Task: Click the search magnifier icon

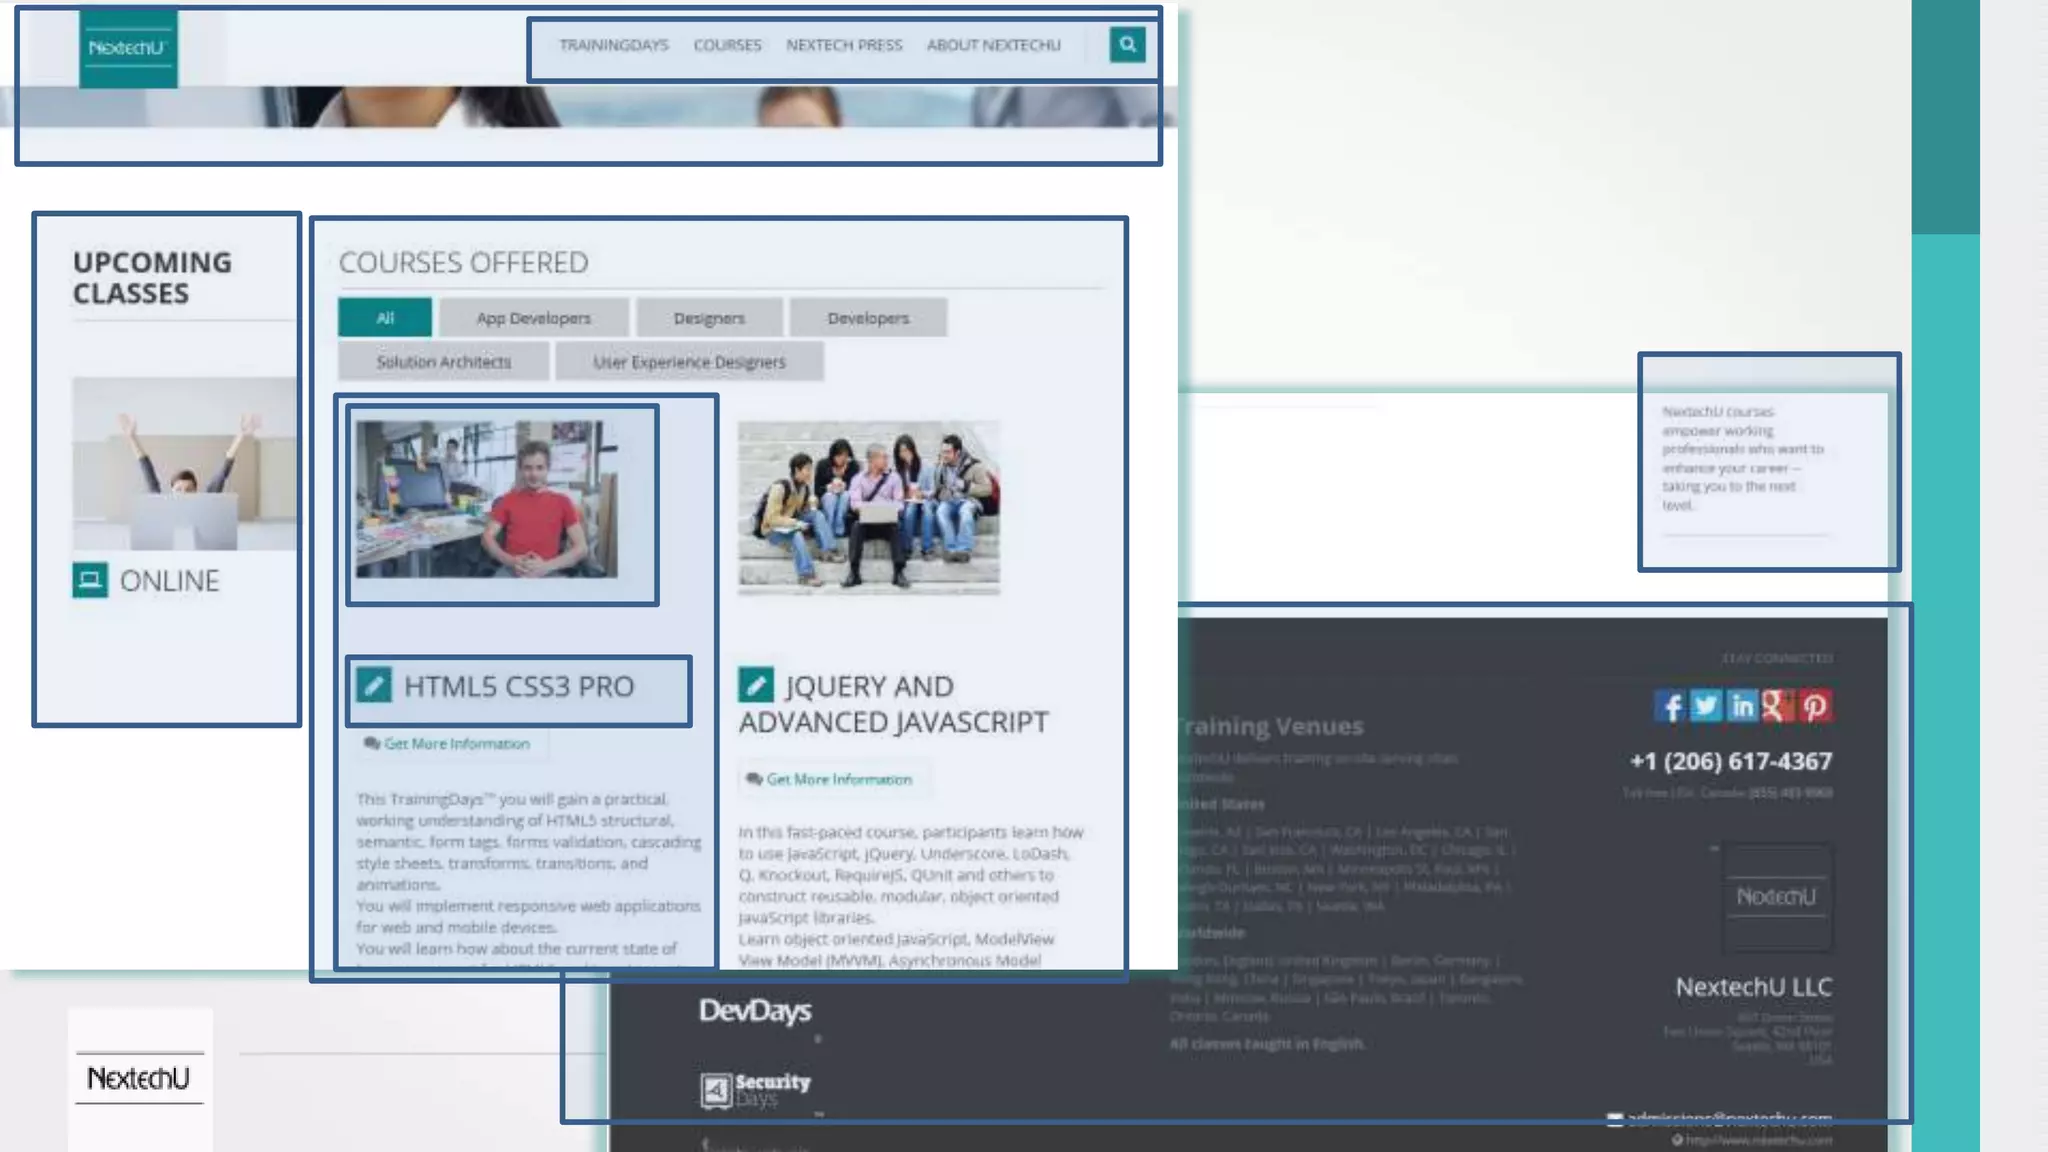Action: tap(1127, 44)
